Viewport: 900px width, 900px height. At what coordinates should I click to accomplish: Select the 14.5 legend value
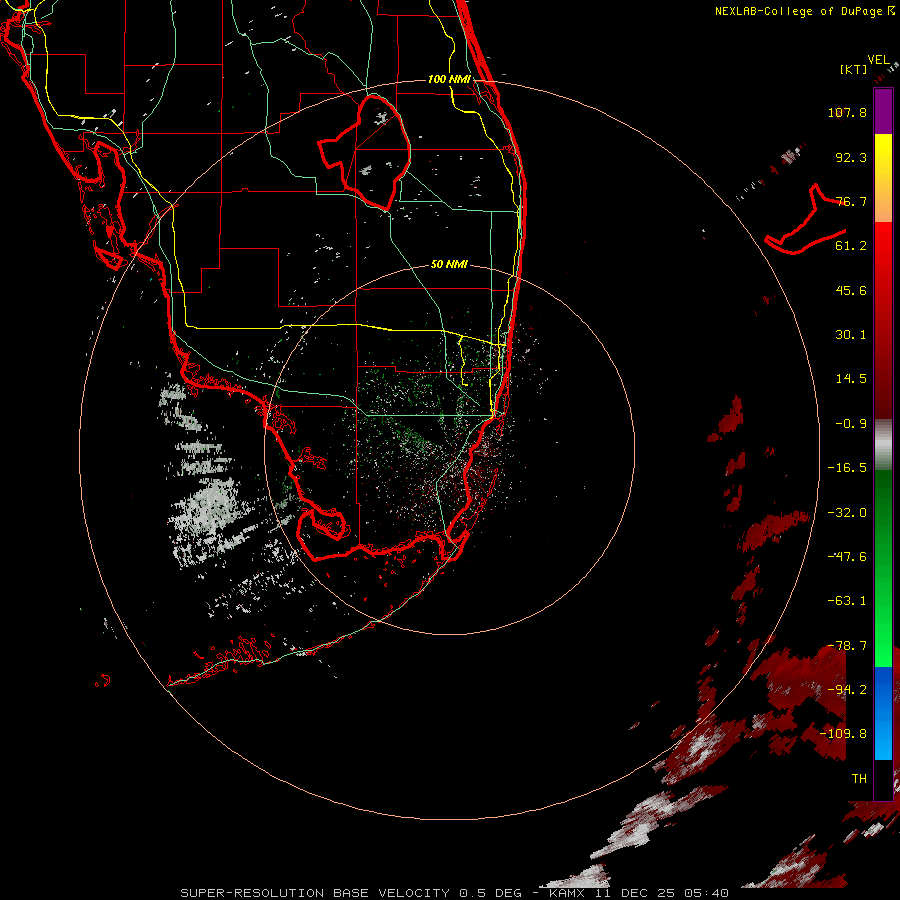851,379
